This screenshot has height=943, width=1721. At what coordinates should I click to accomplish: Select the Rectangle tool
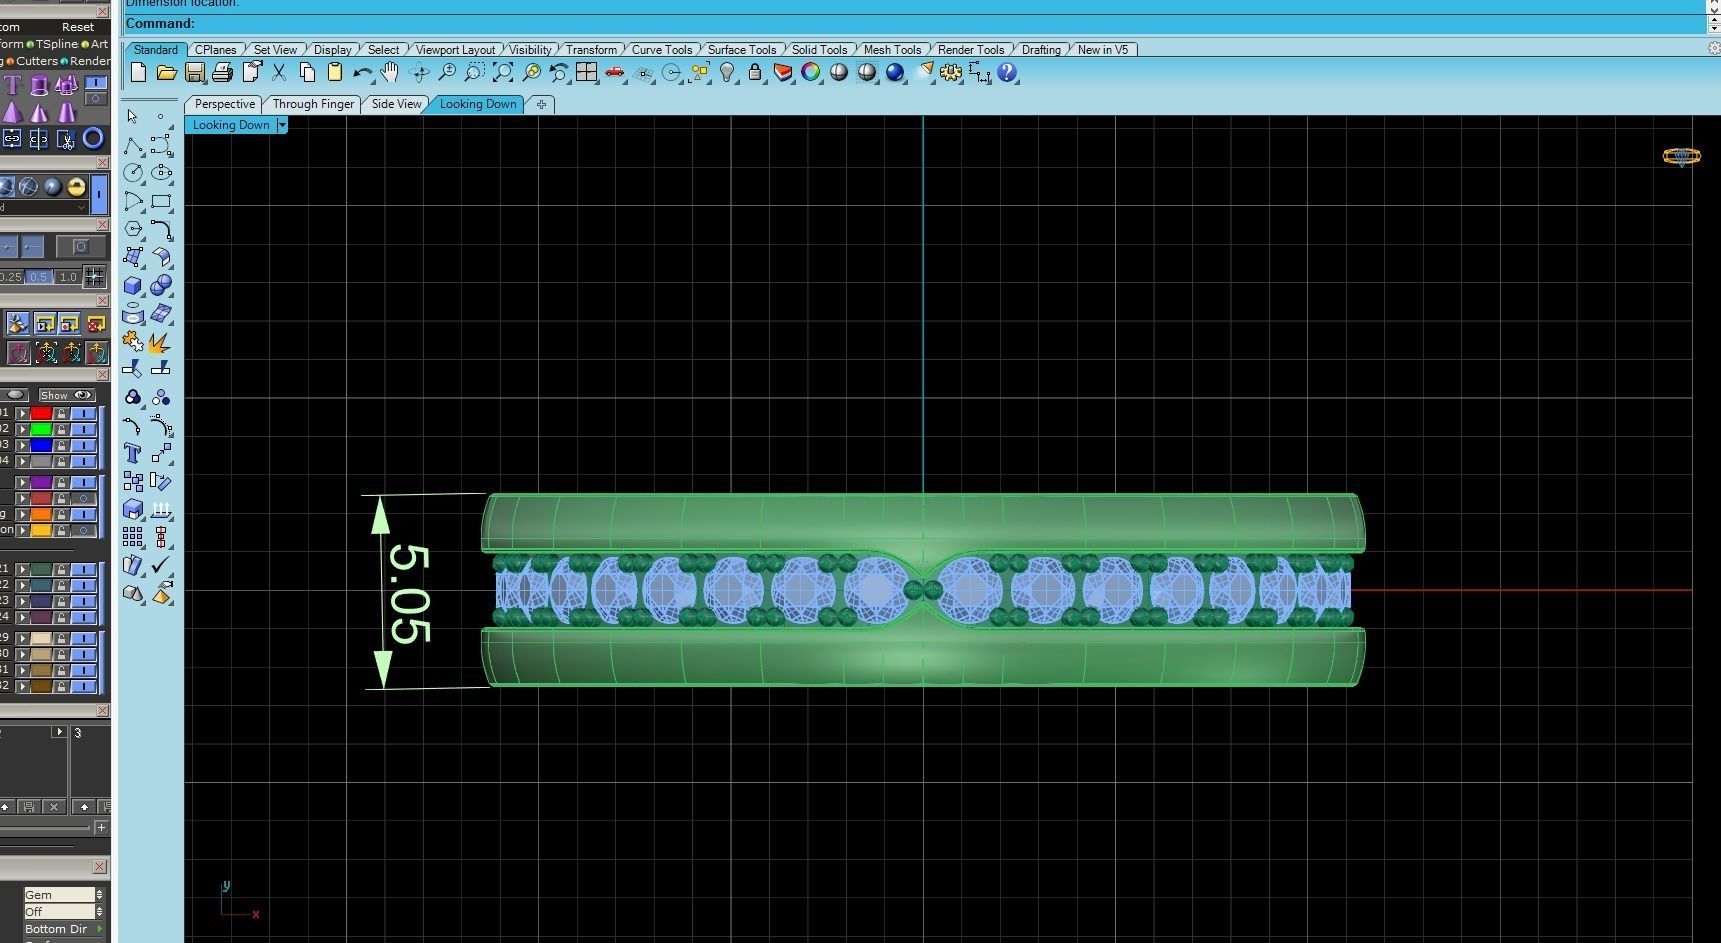[x=161, y=201]
